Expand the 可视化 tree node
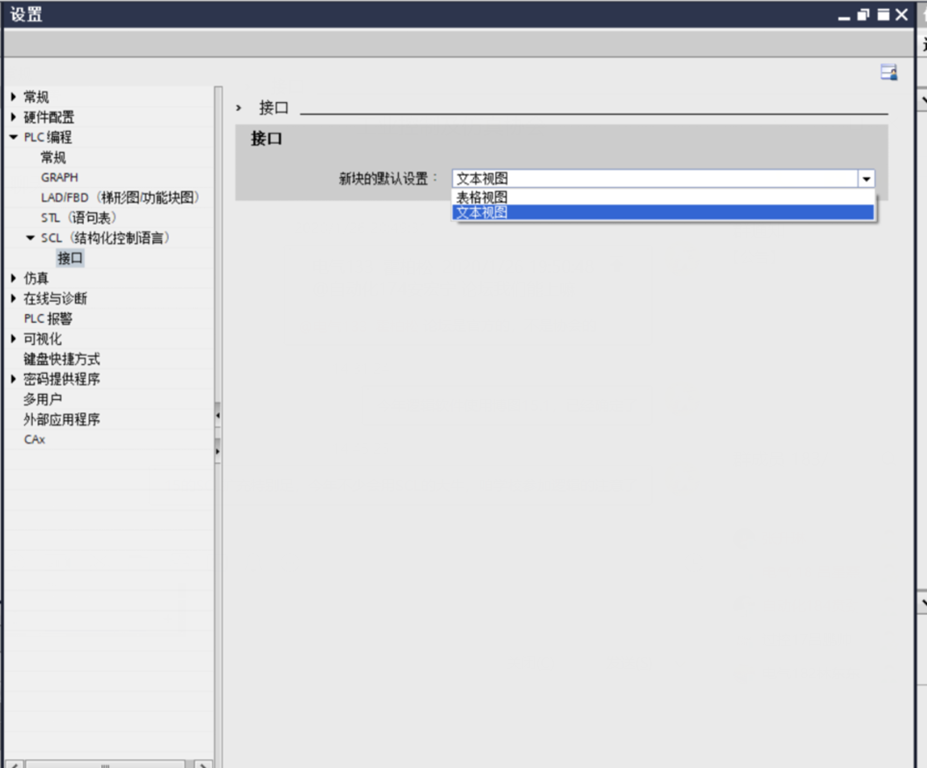Screen dimensions: 927x768 12,338
